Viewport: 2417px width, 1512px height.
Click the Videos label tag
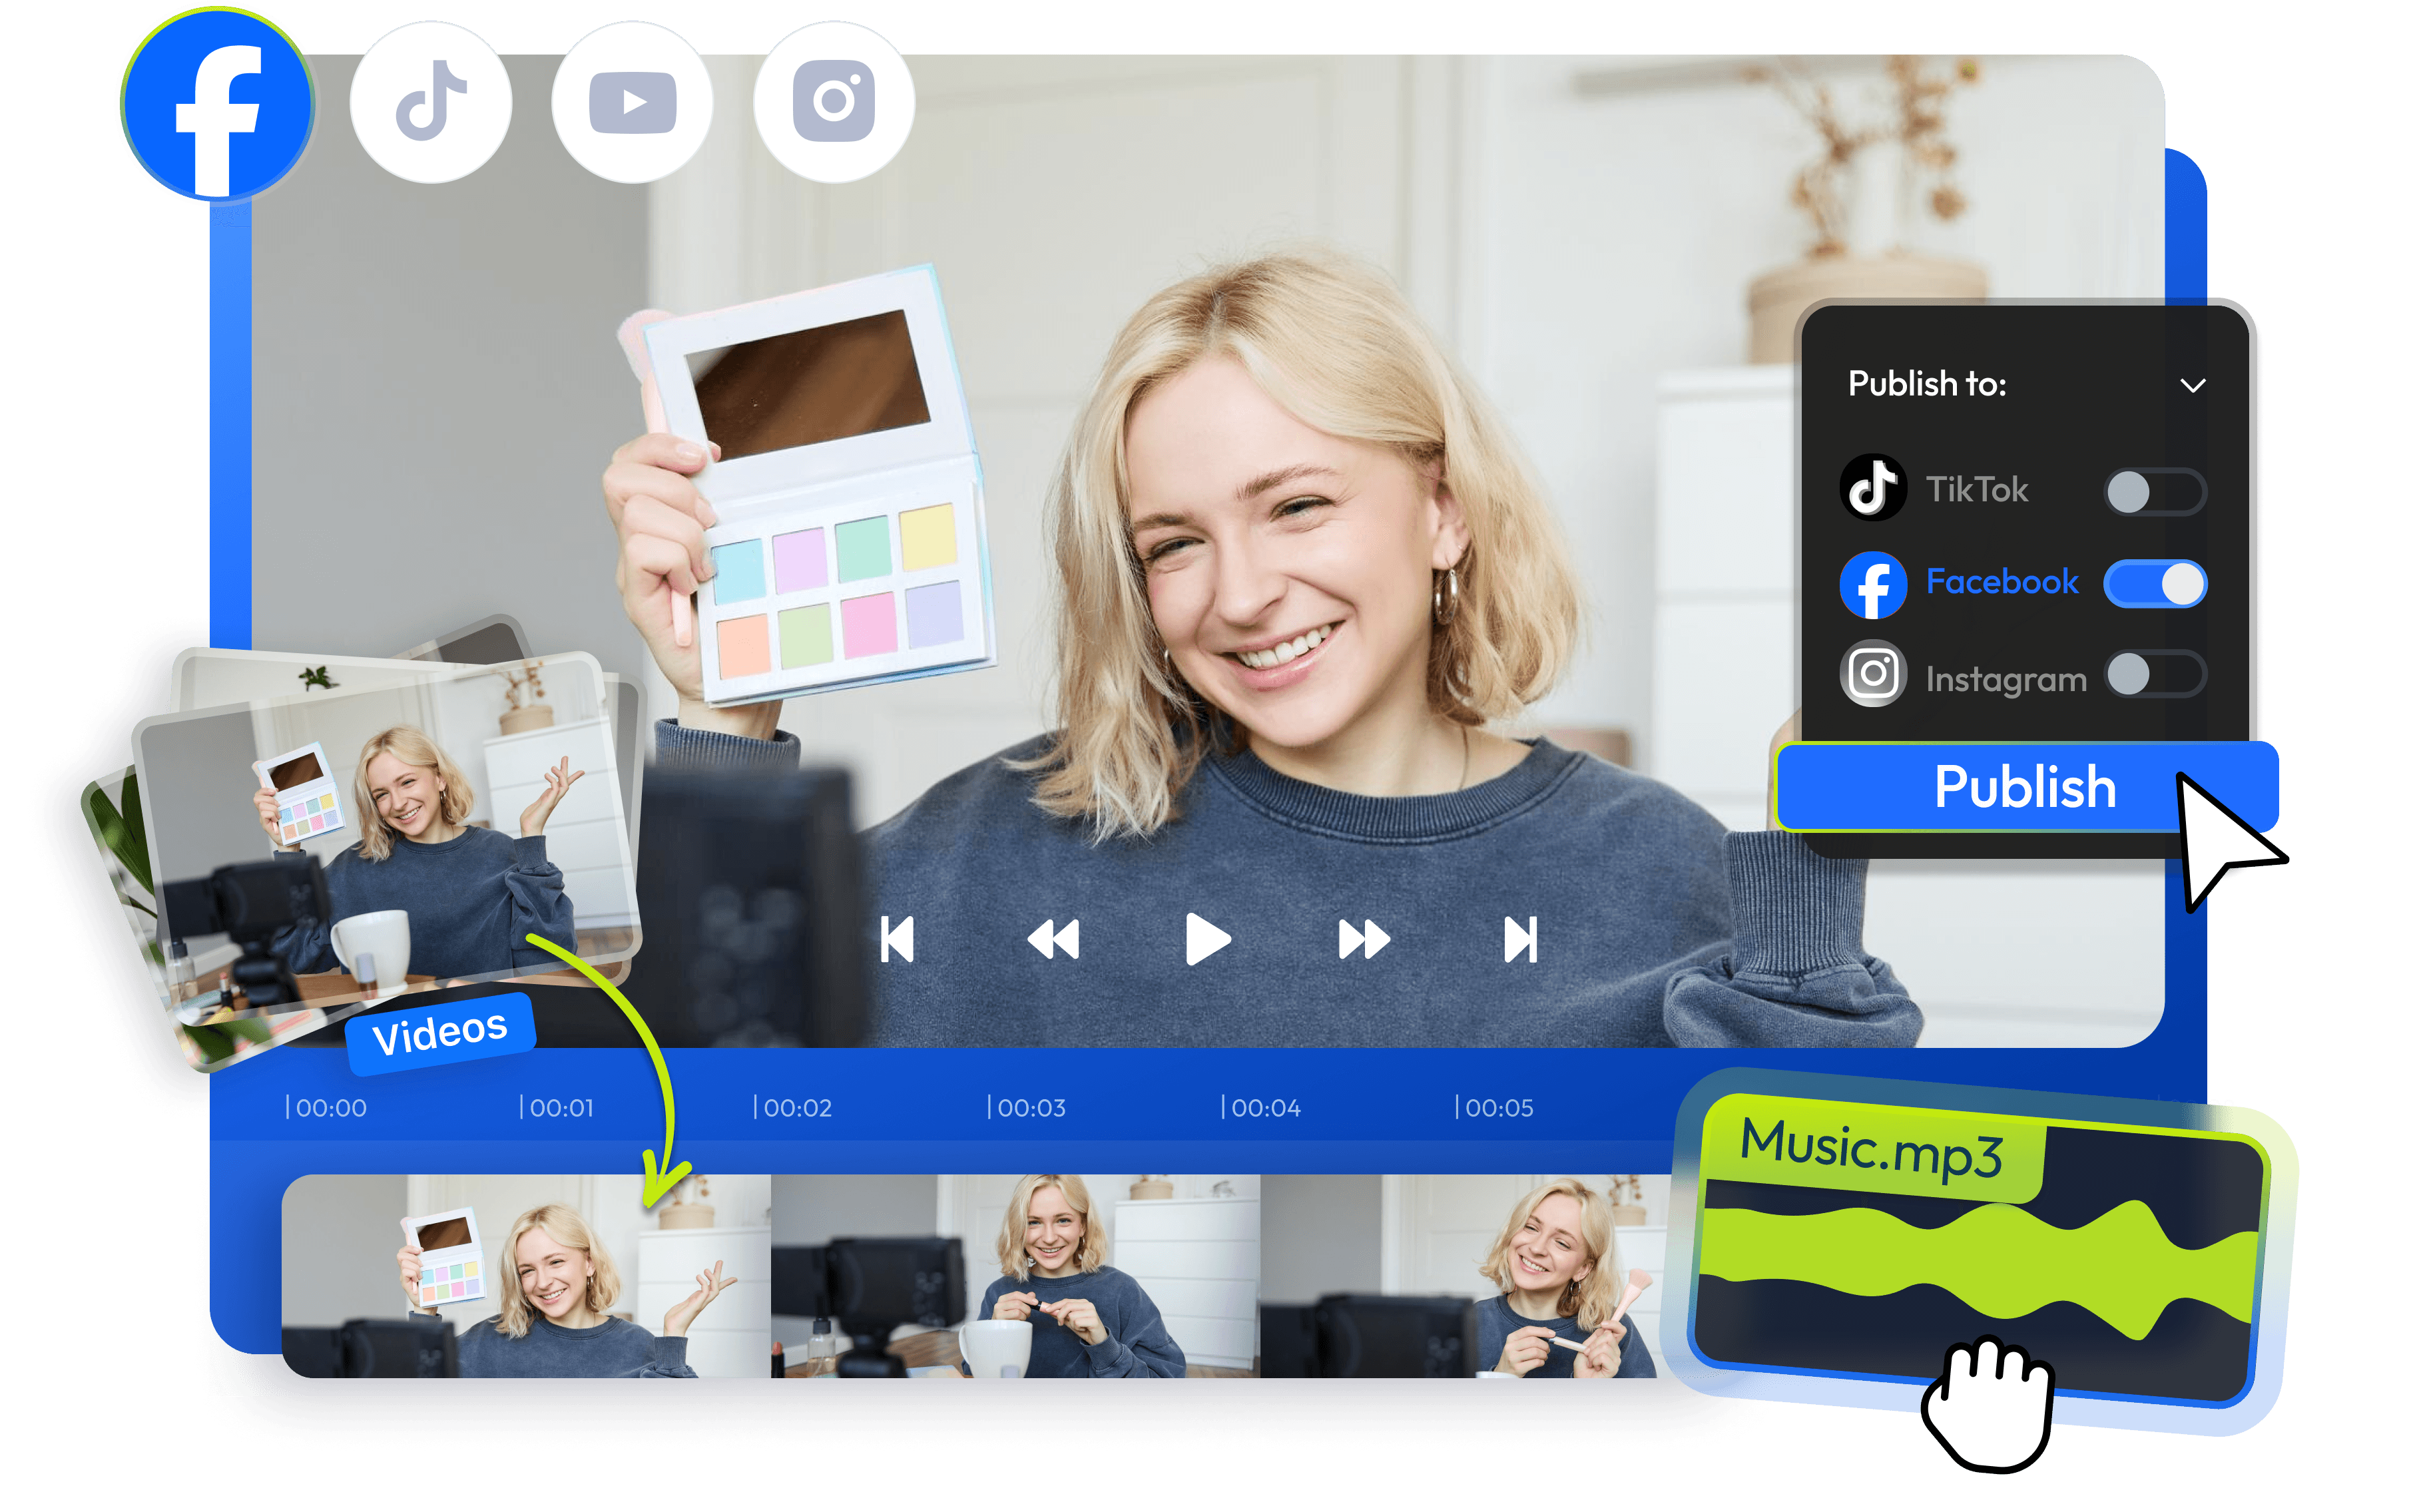point(440,1033)
